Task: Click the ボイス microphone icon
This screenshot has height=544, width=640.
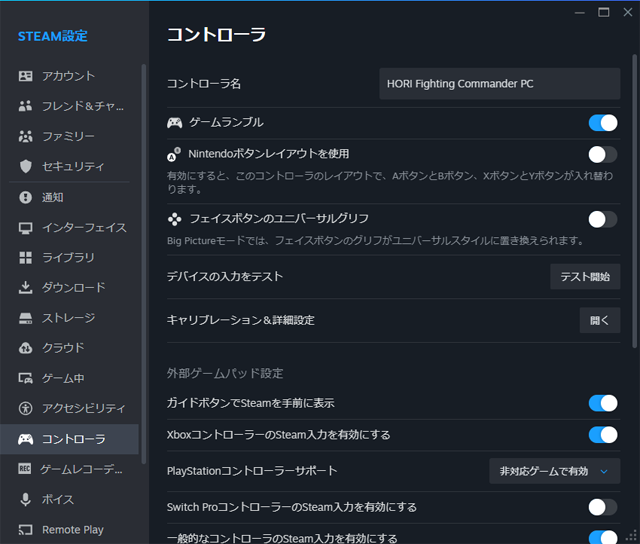Action: (x=26, y=499)
